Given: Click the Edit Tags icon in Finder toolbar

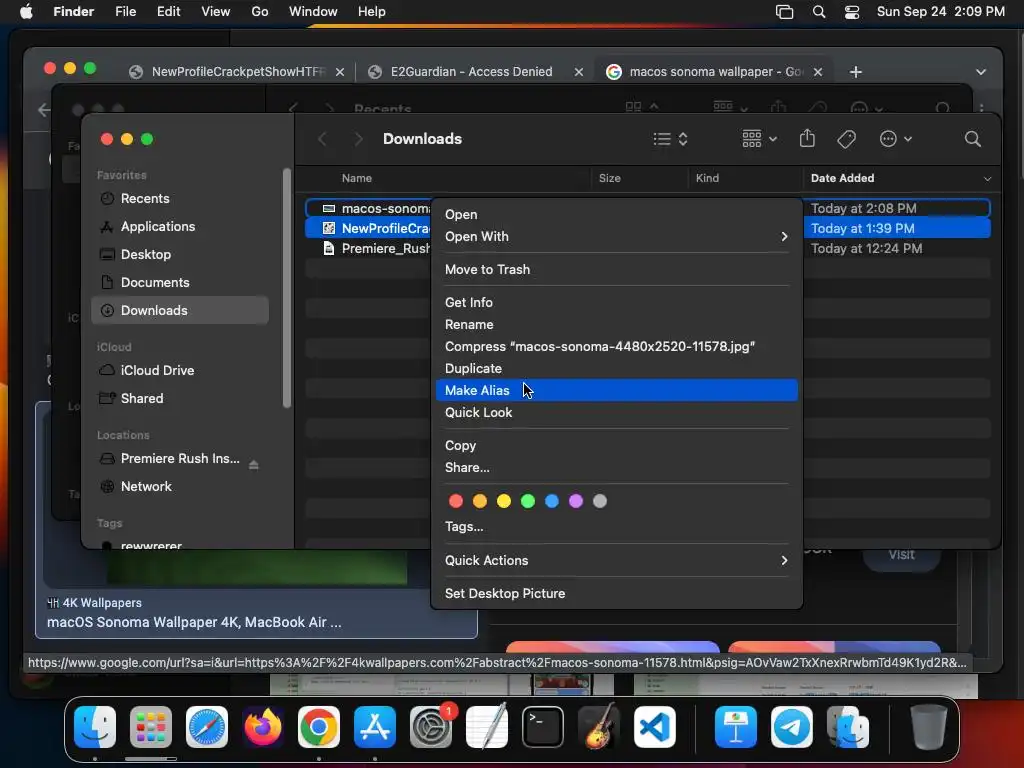Looking at the screenshot, I should [x=846, y=139].
